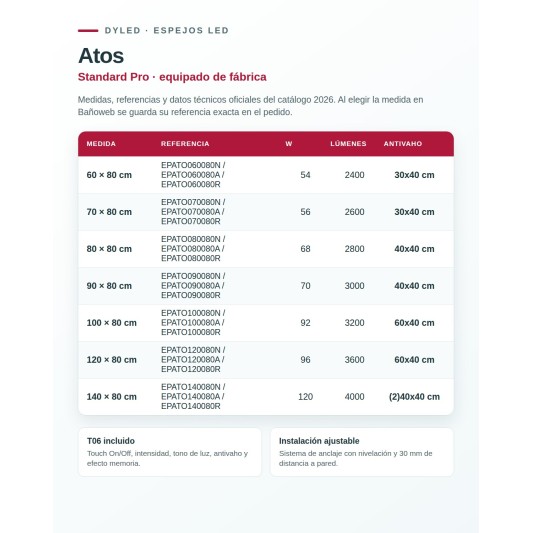This screenshot has height=533, width=533.
Task: Select the 70 × 80 cm measure
Action: (x=109, y=212)
